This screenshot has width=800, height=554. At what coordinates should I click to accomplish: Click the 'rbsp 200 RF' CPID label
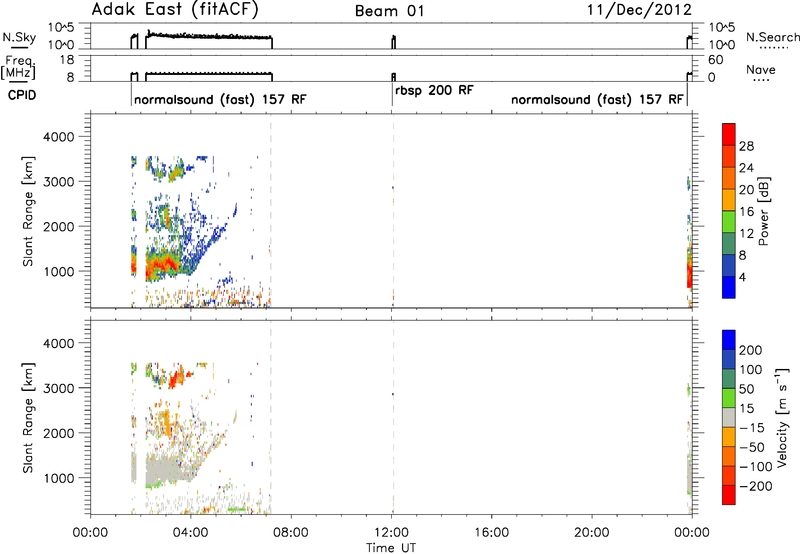pos(435,90)
